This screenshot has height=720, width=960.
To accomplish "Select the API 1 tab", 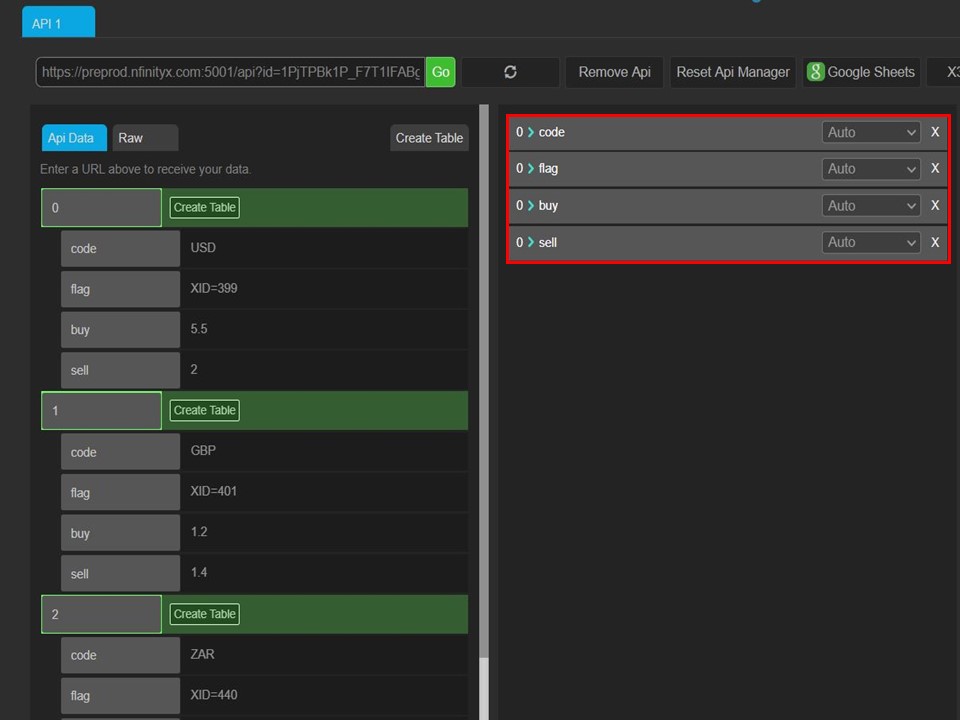I will pyautogui.click(x=57, y=21).
